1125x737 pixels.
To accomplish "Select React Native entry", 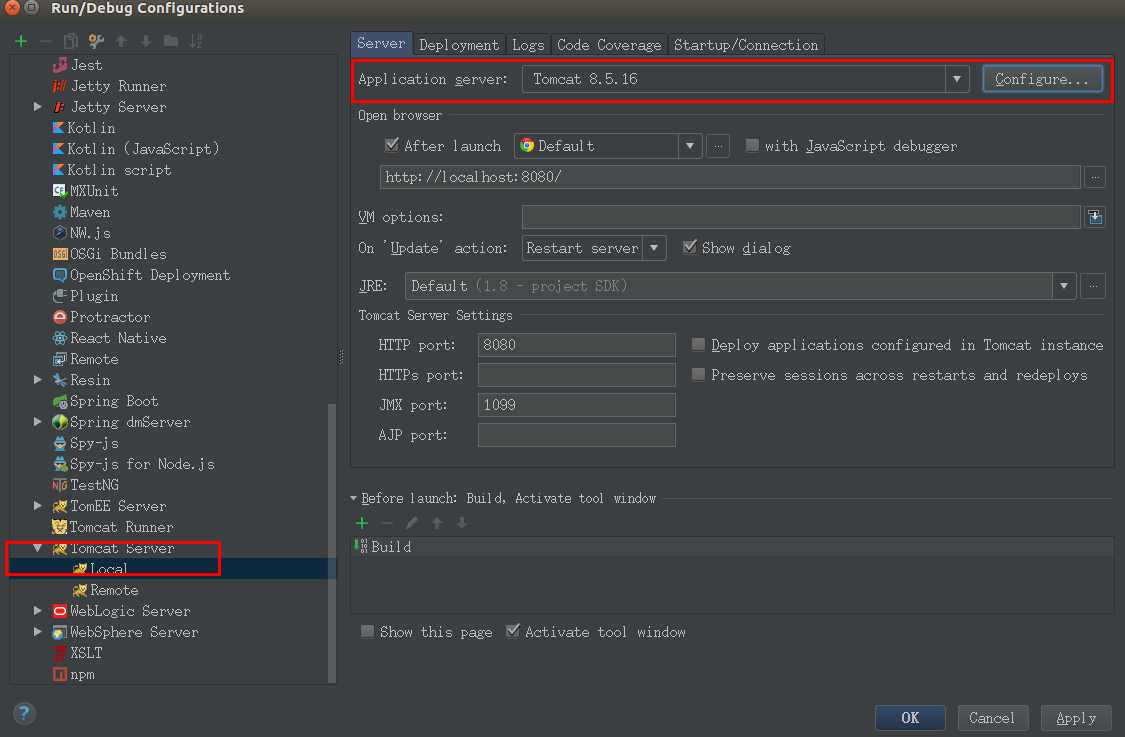I will [109, 338].
